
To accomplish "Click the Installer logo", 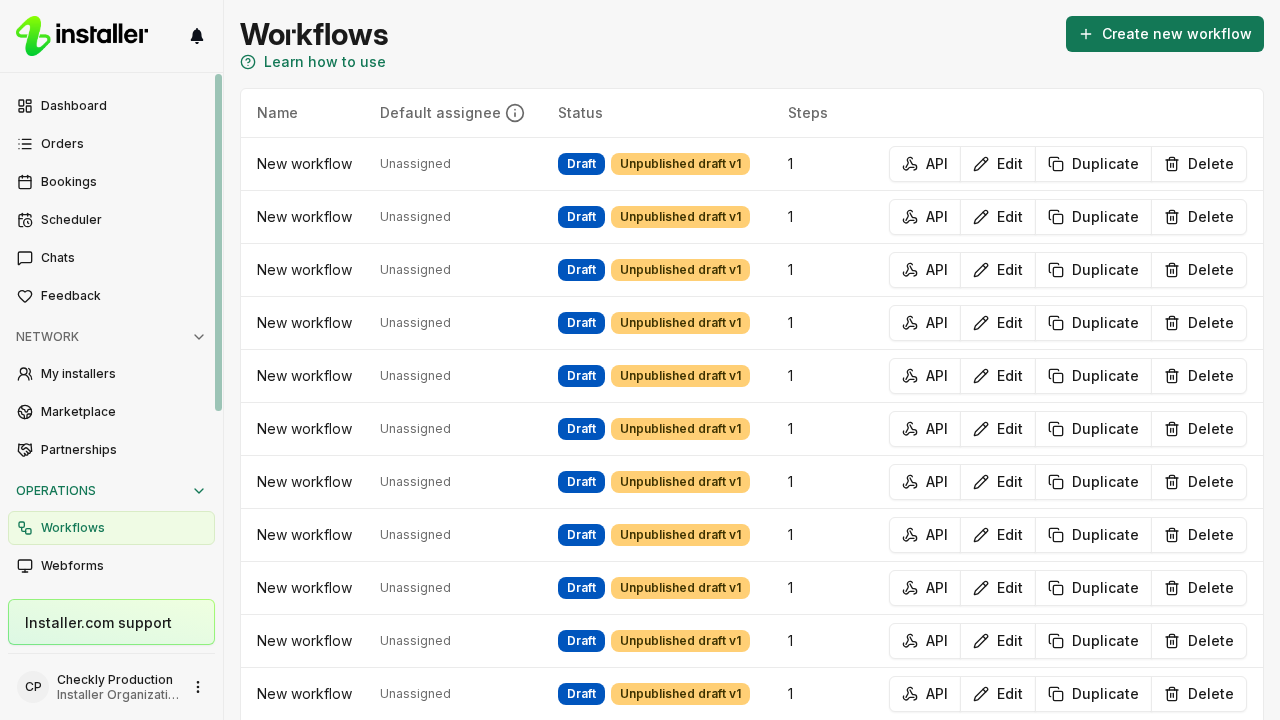I will point(82,36).
